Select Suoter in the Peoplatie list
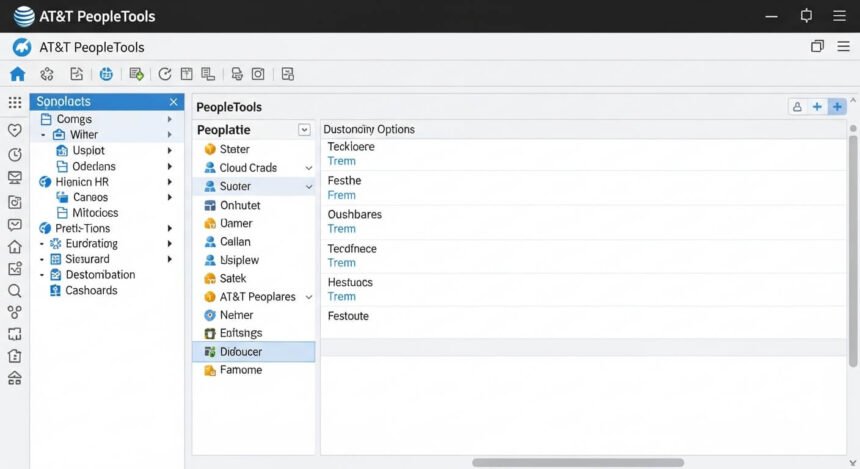The width and height of the screenshot is (860, 469). click(253, 187)
